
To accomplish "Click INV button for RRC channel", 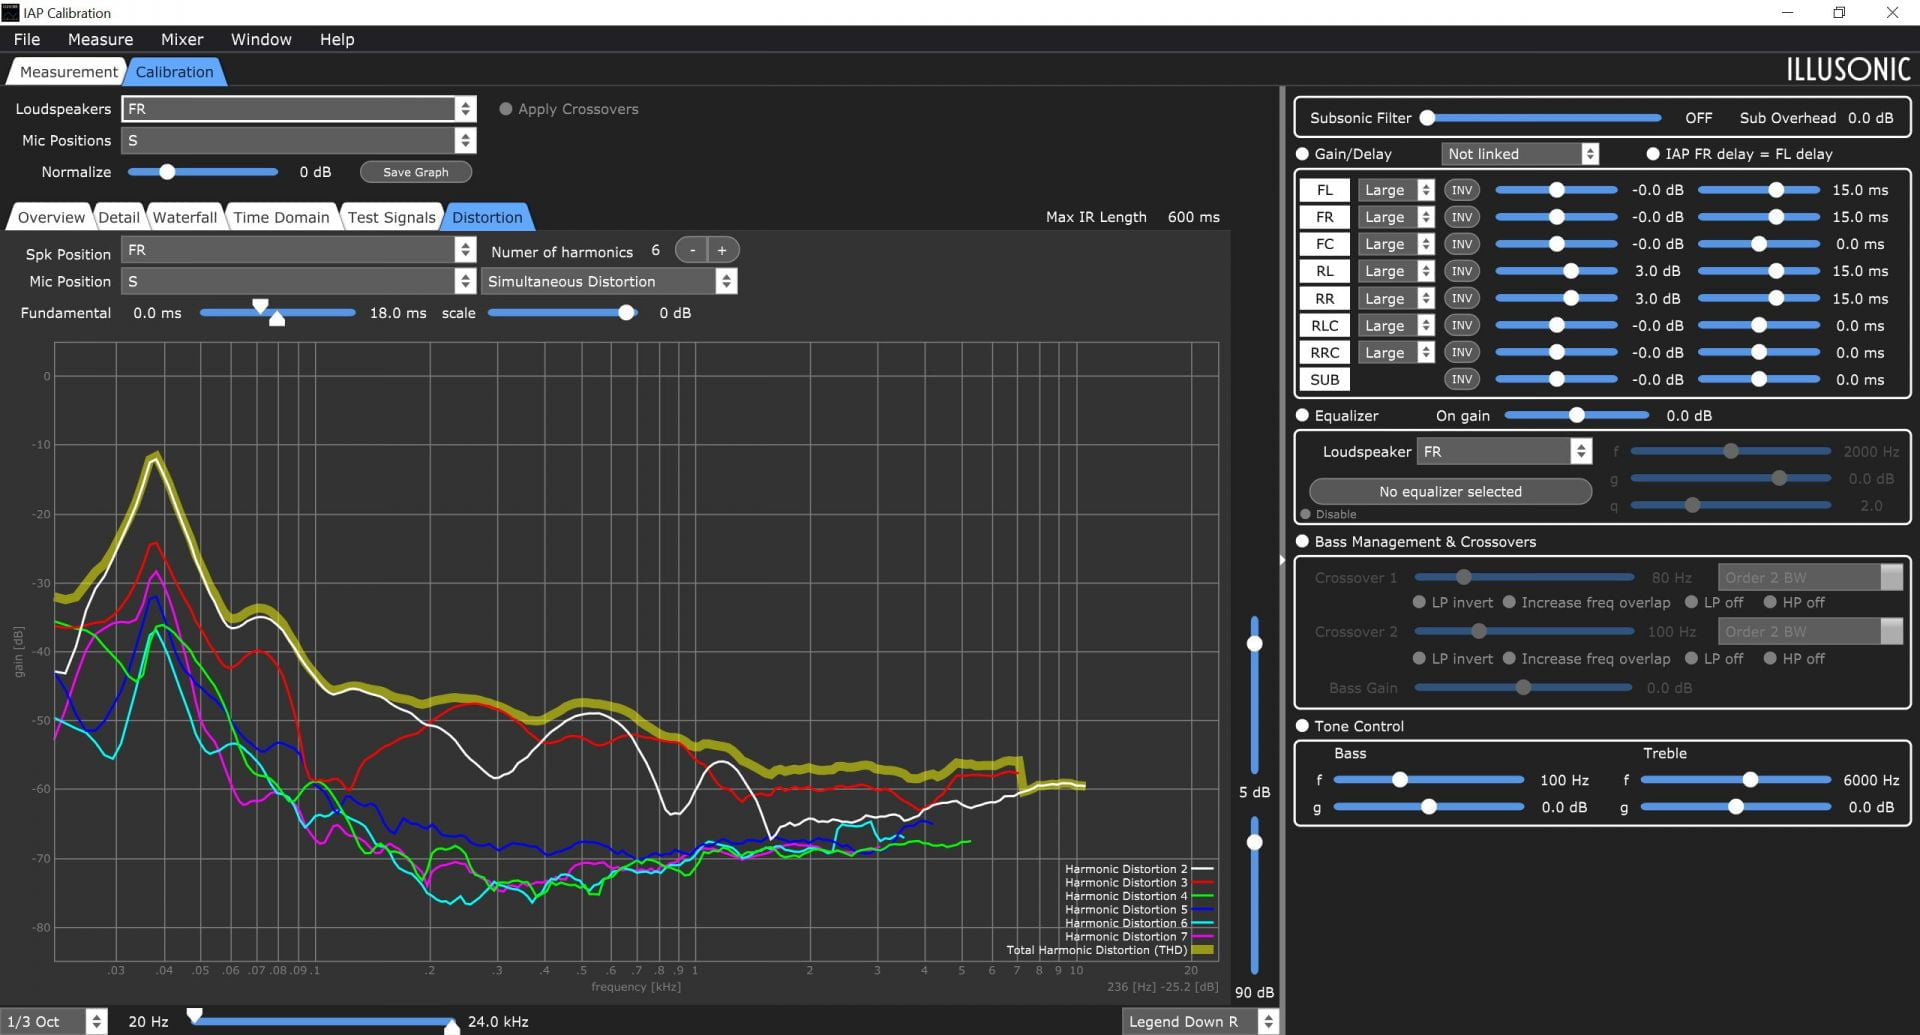I will (x=1461, y=352).
